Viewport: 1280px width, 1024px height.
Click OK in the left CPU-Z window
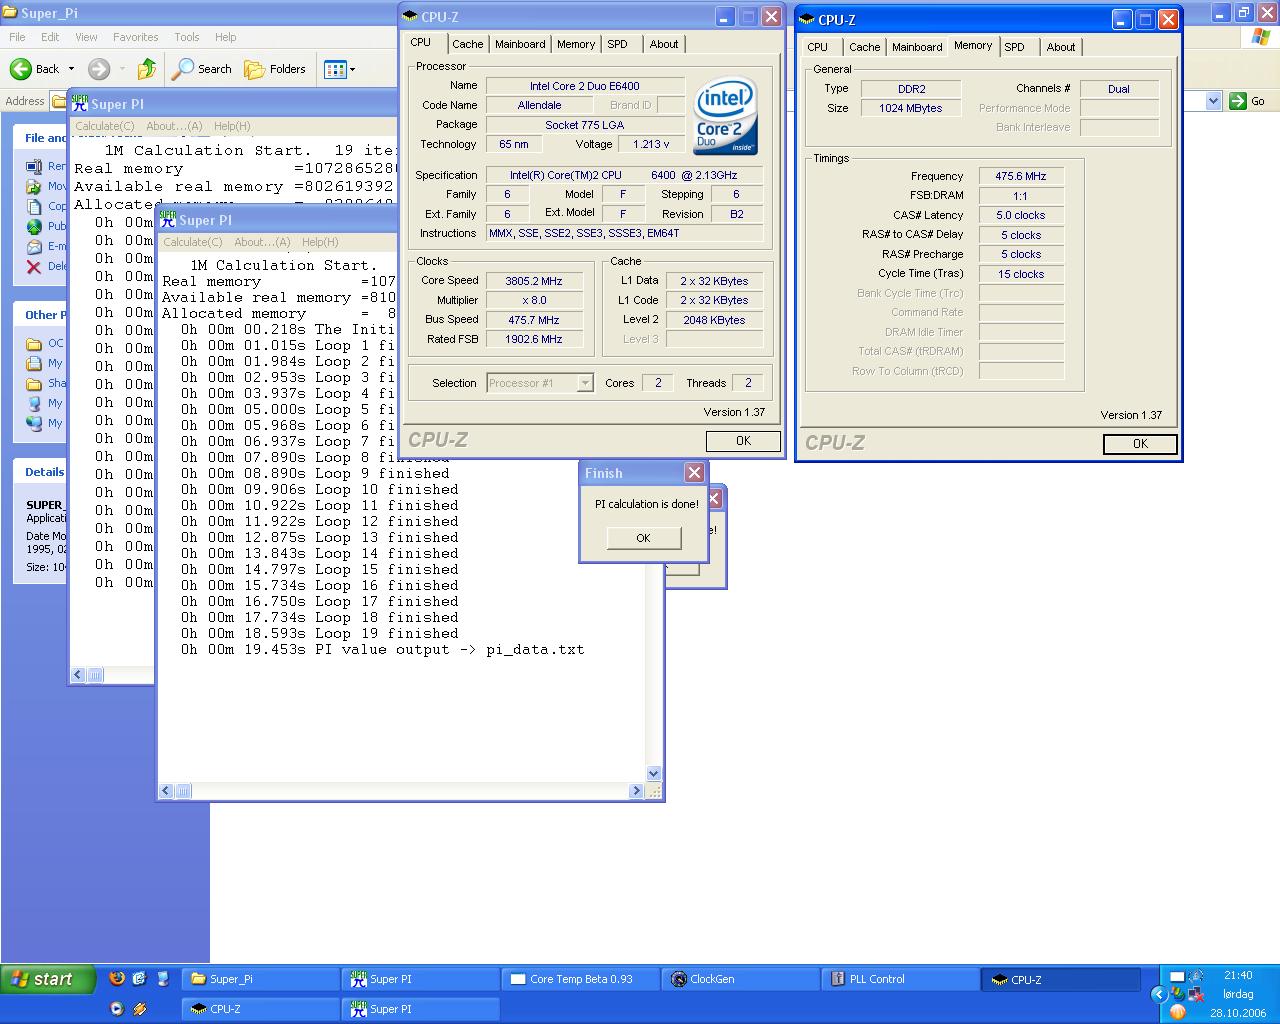click(743, 441)
